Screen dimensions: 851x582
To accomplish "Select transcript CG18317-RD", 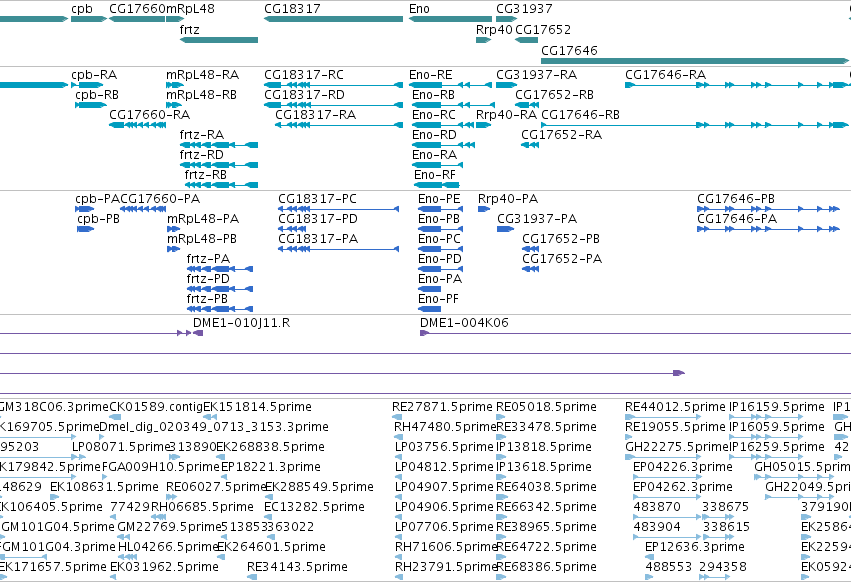I will 334,105.
